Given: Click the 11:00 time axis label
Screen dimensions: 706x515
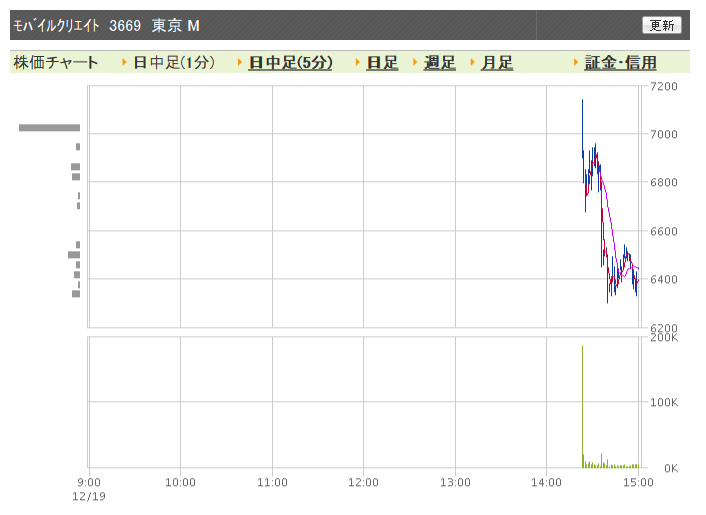Looking at the screenshot, I should (x=272, y=483).
